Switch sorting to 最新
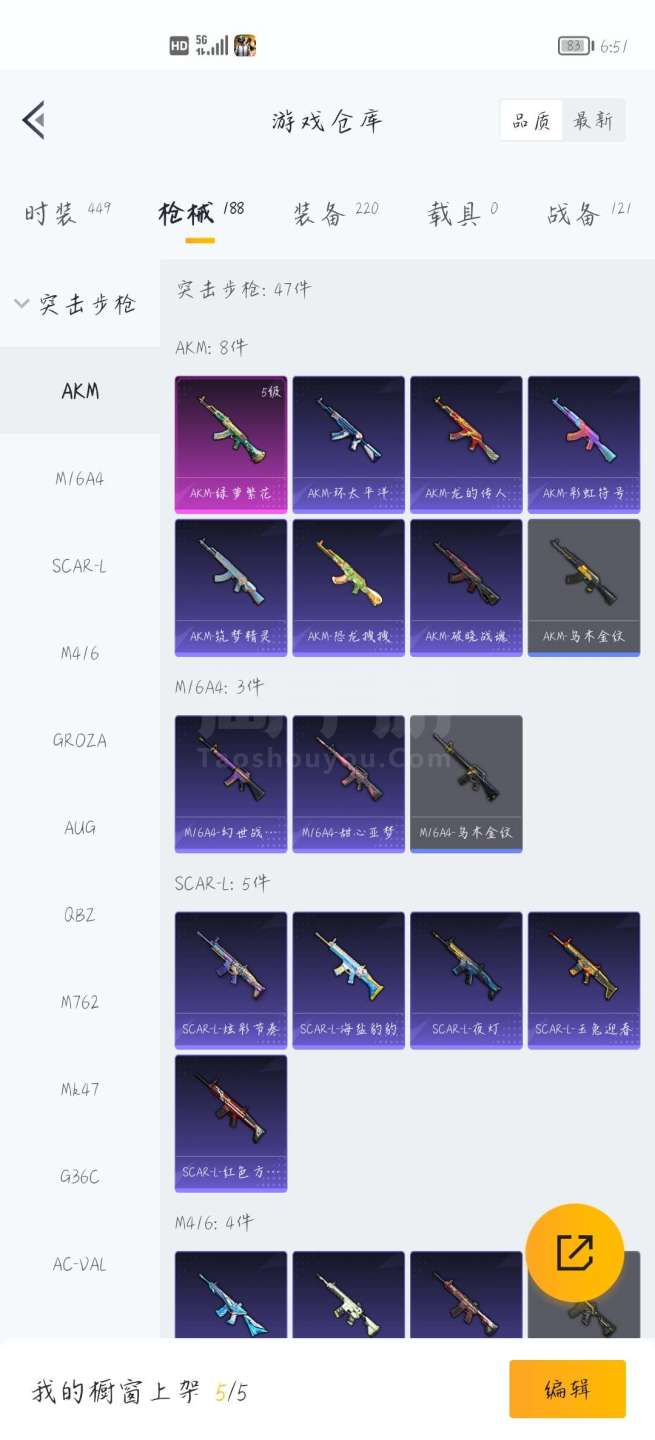 click(x=593, y=120)
